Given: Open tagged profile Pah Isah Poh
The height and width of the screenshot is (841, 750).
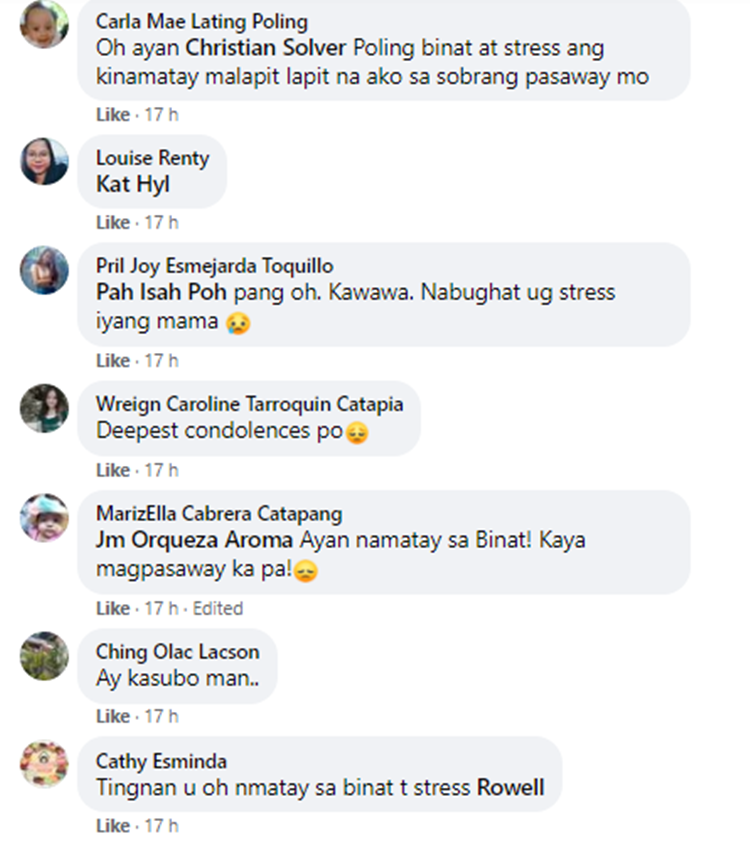Looking at the screenshot, I should pos(161,292).
